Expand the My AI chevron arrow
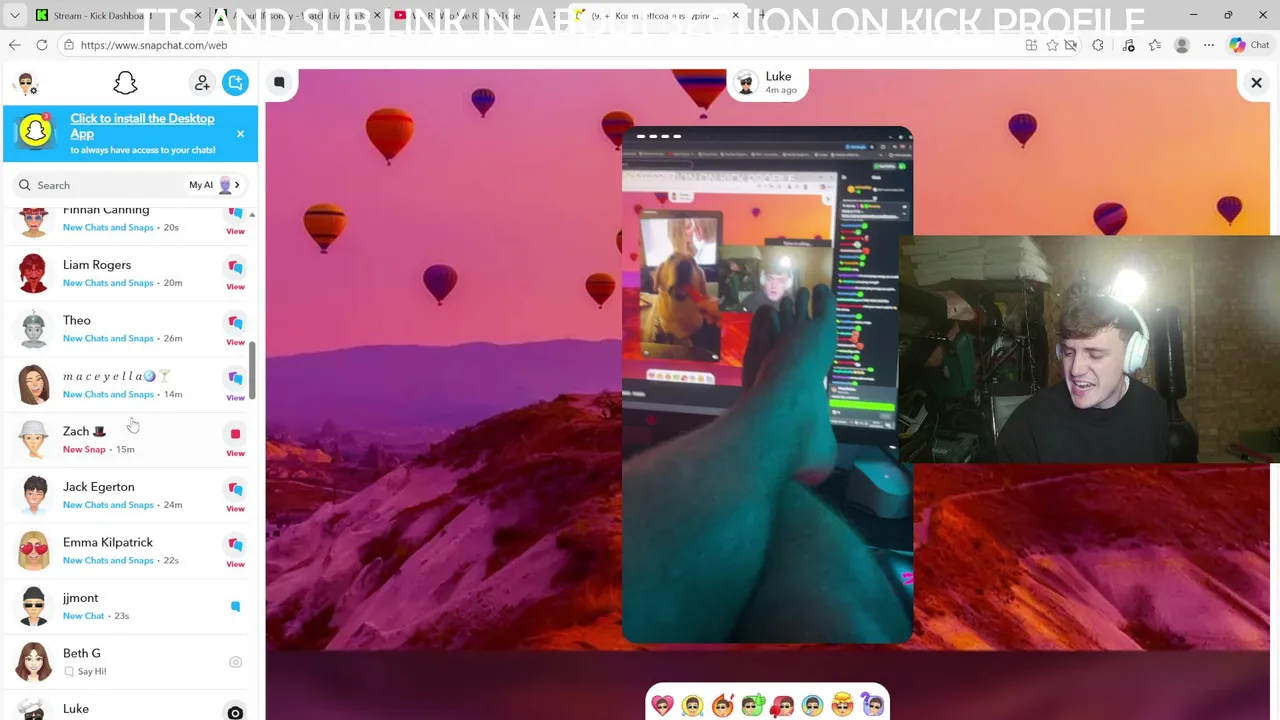The height and width of the screenshot is (720, 1280). [237, 185]
